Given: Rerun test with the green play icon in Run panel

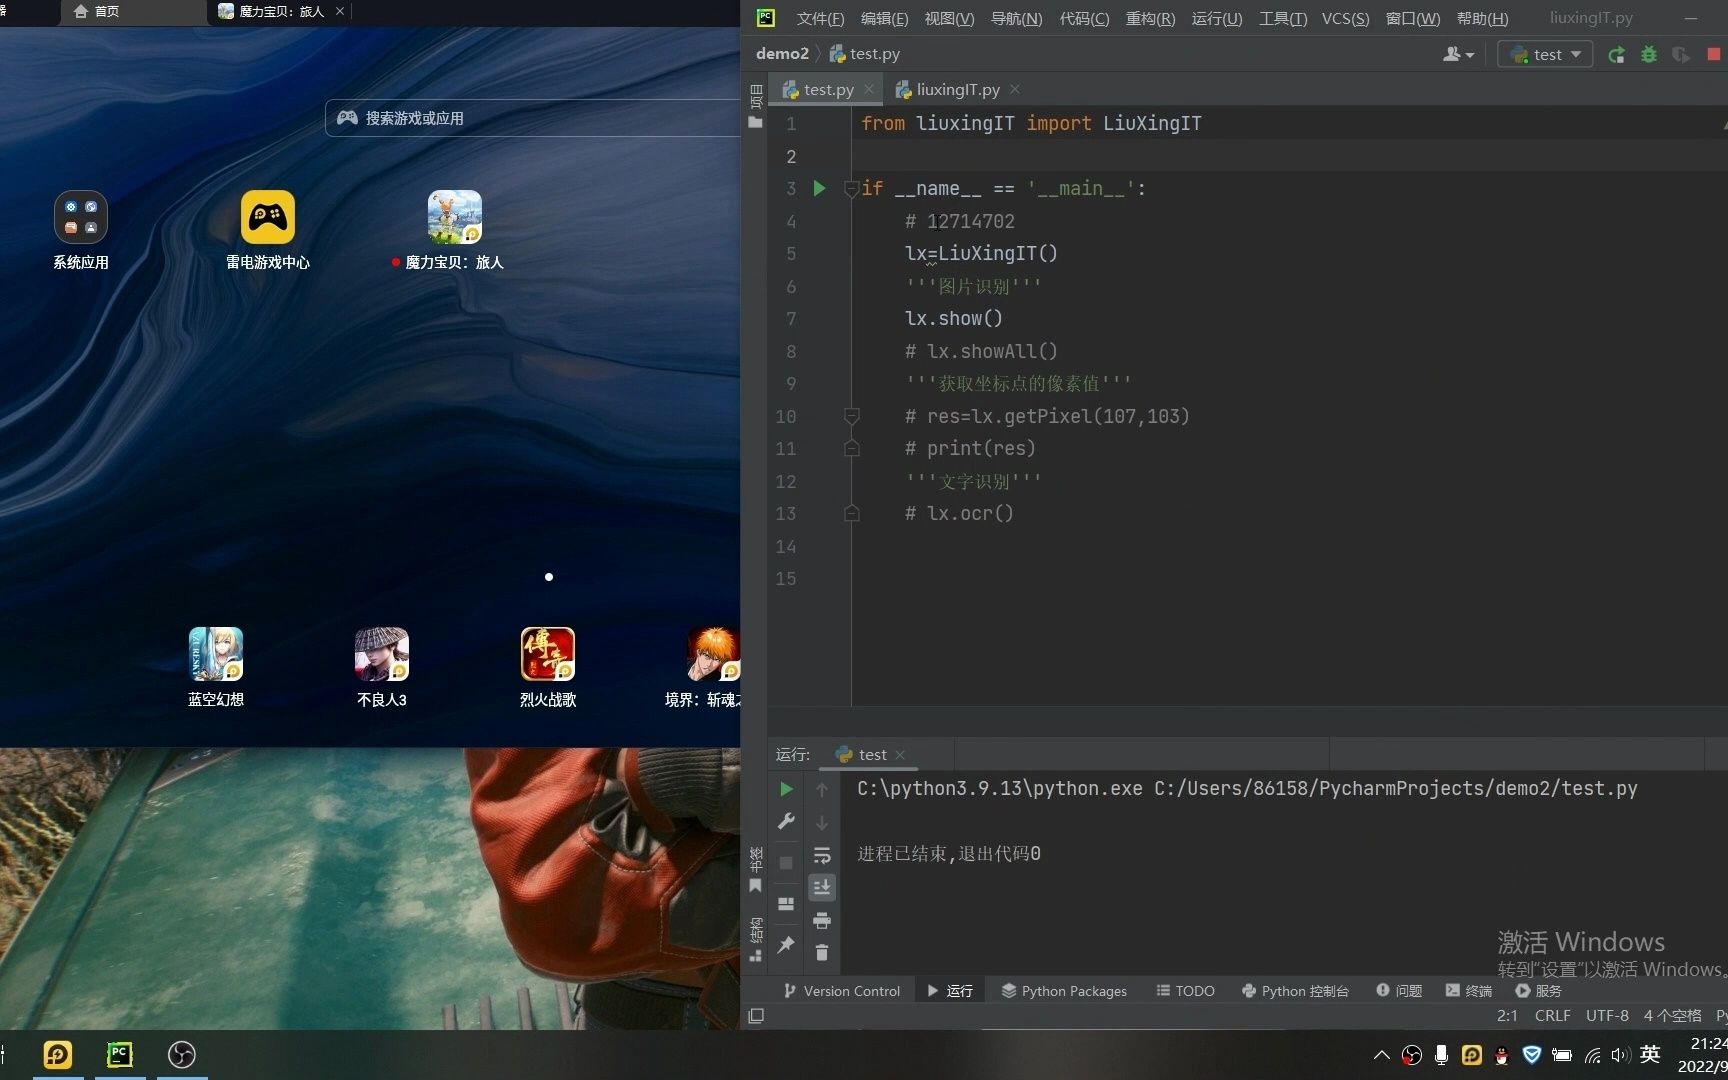Looking at the screenshot, I should click(x=786, y=789).
